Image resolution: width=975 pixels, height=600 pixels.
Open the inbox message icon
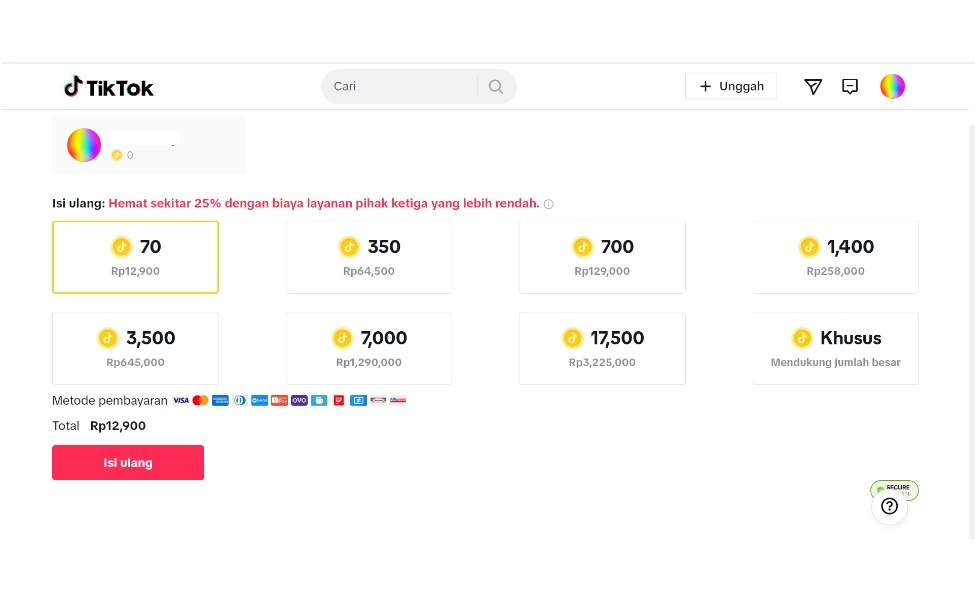(850, 86)
